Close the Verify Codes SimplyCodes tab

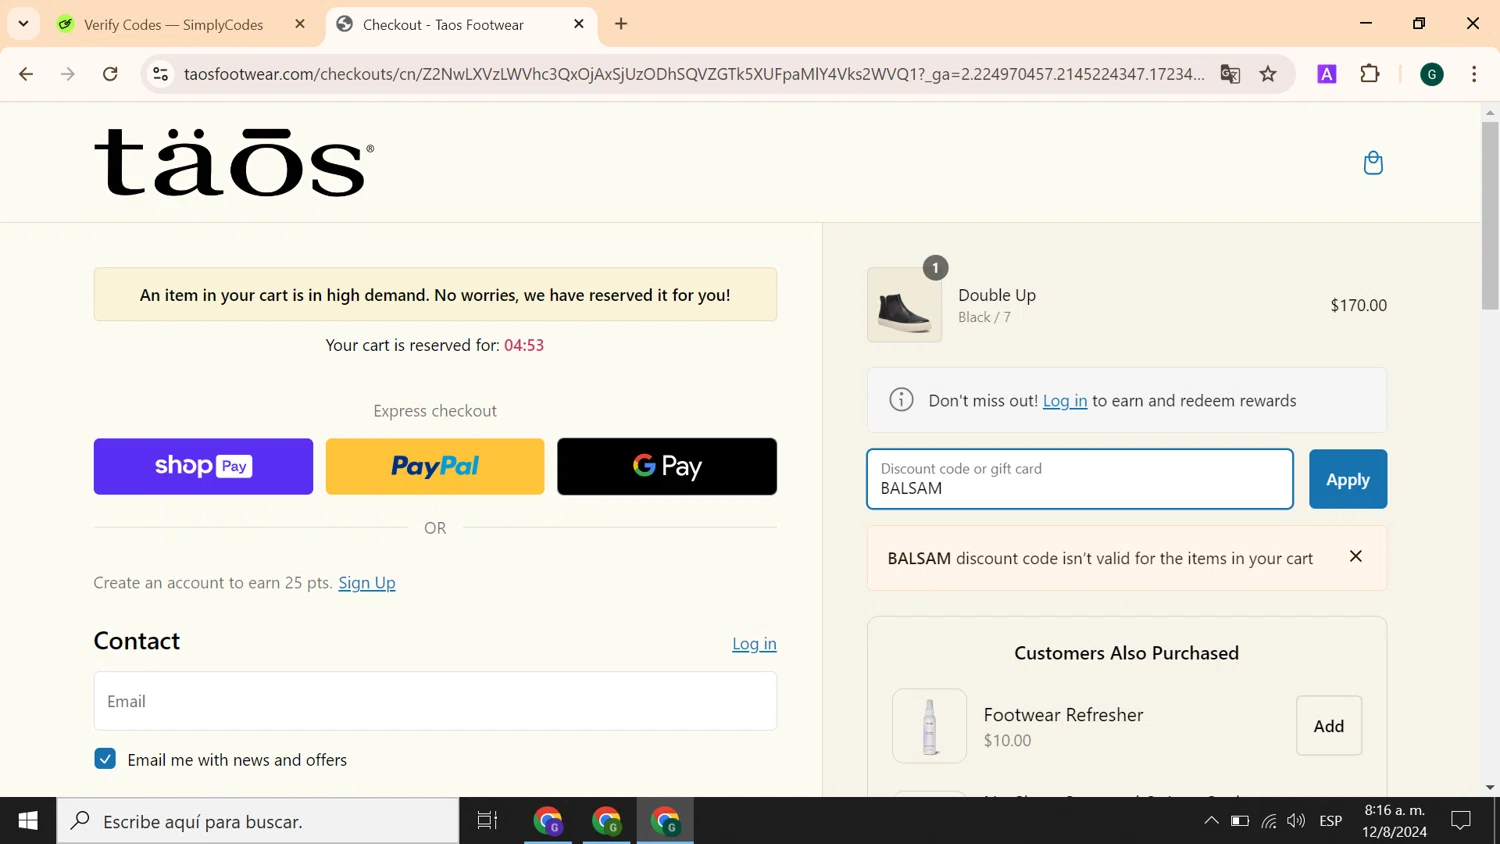pos(300,24)
